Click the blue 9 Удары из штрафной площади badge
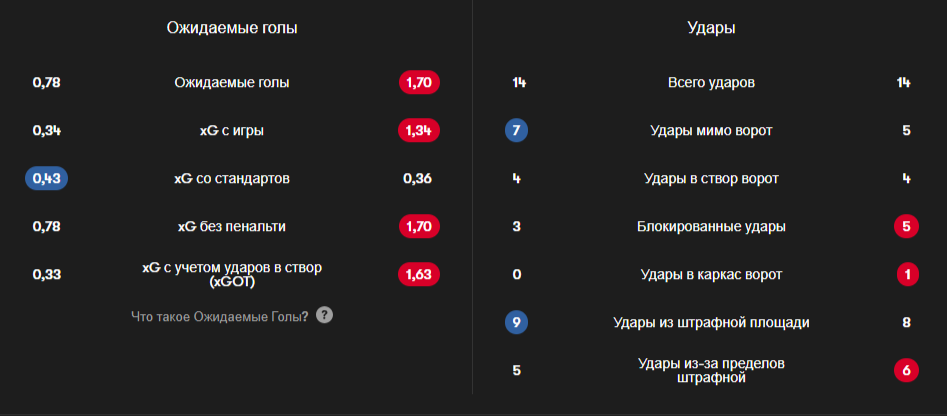 click(x=516, y=322)
